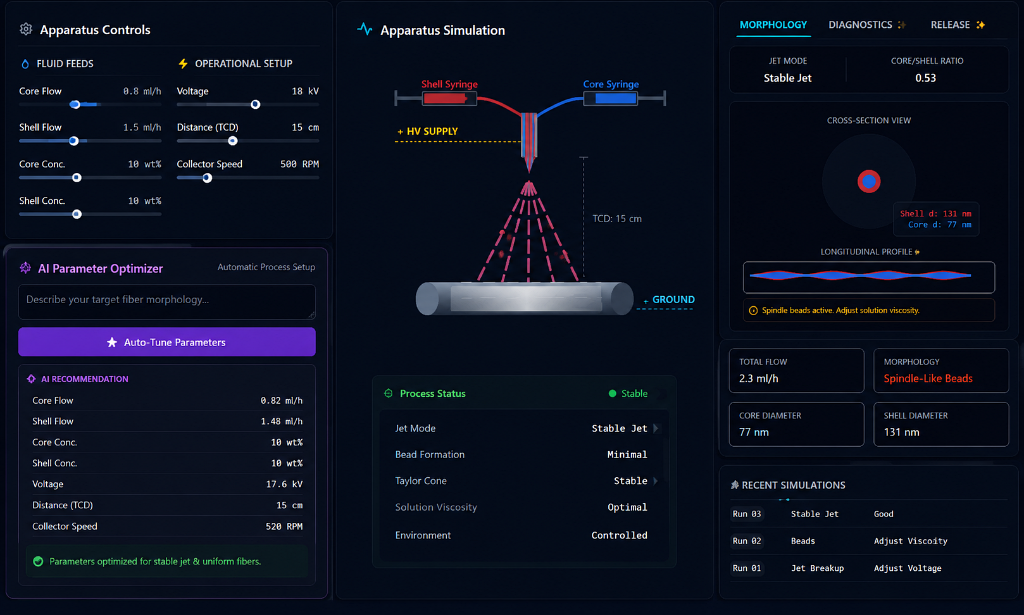The width and height of the screenshot is (1024, 615).
Task: Click the Shell Diameter 131 nm card
Action: 941,424
